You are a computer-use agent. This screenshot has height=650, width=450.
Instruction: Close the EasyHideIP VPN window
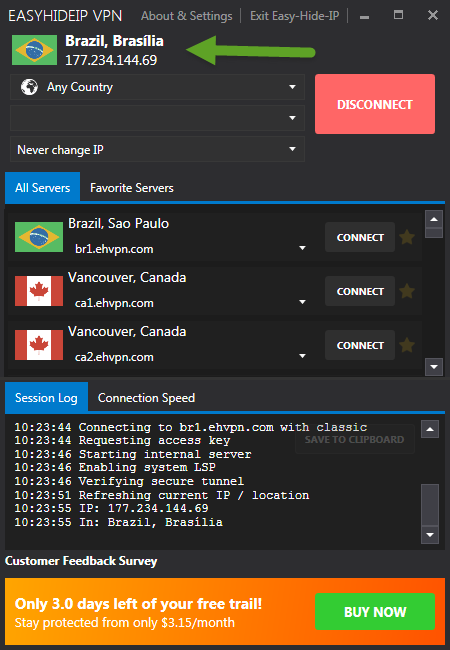tap(433, 15)
